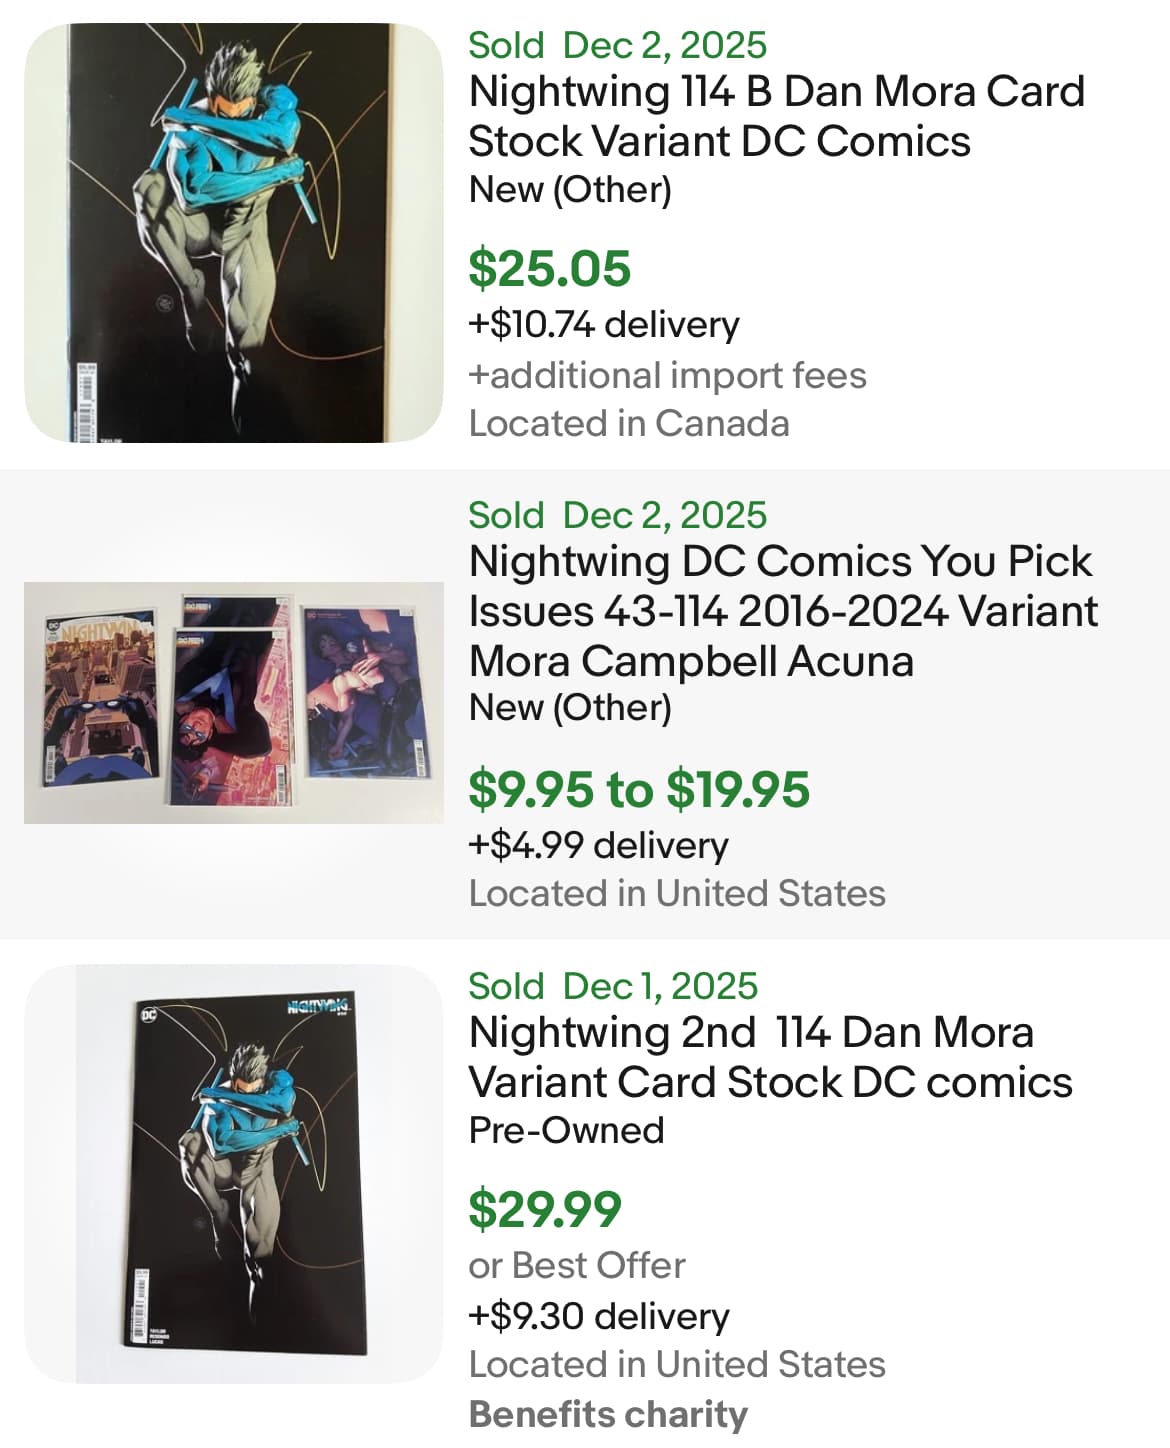Viewport: 1170px width, 1448px height.
Task: Click Located in United States under $4.99 delivery
Action: 677,893
